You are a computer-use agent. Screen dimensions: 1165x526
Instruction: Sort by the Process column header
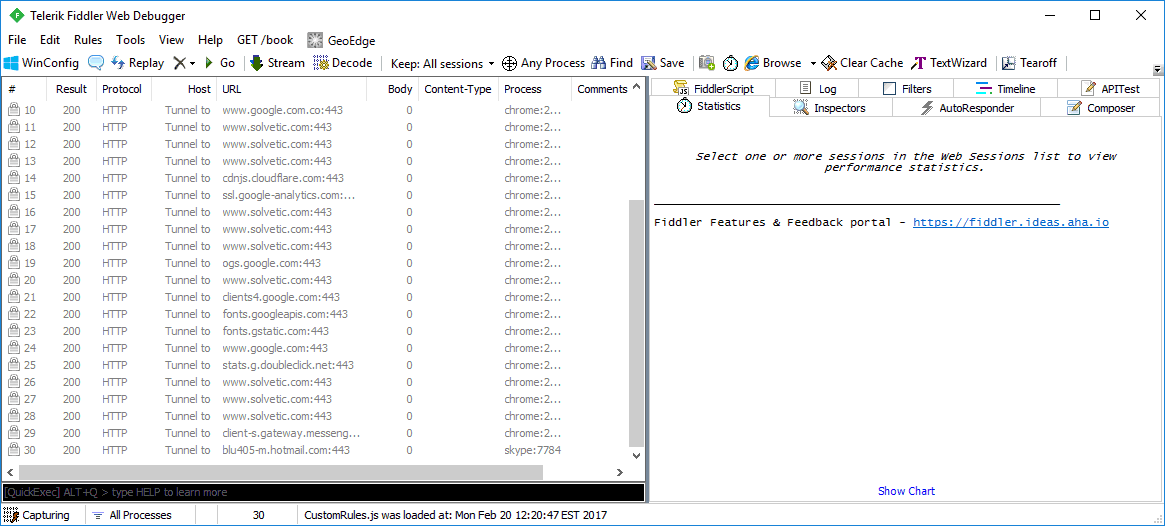point(534,89)
